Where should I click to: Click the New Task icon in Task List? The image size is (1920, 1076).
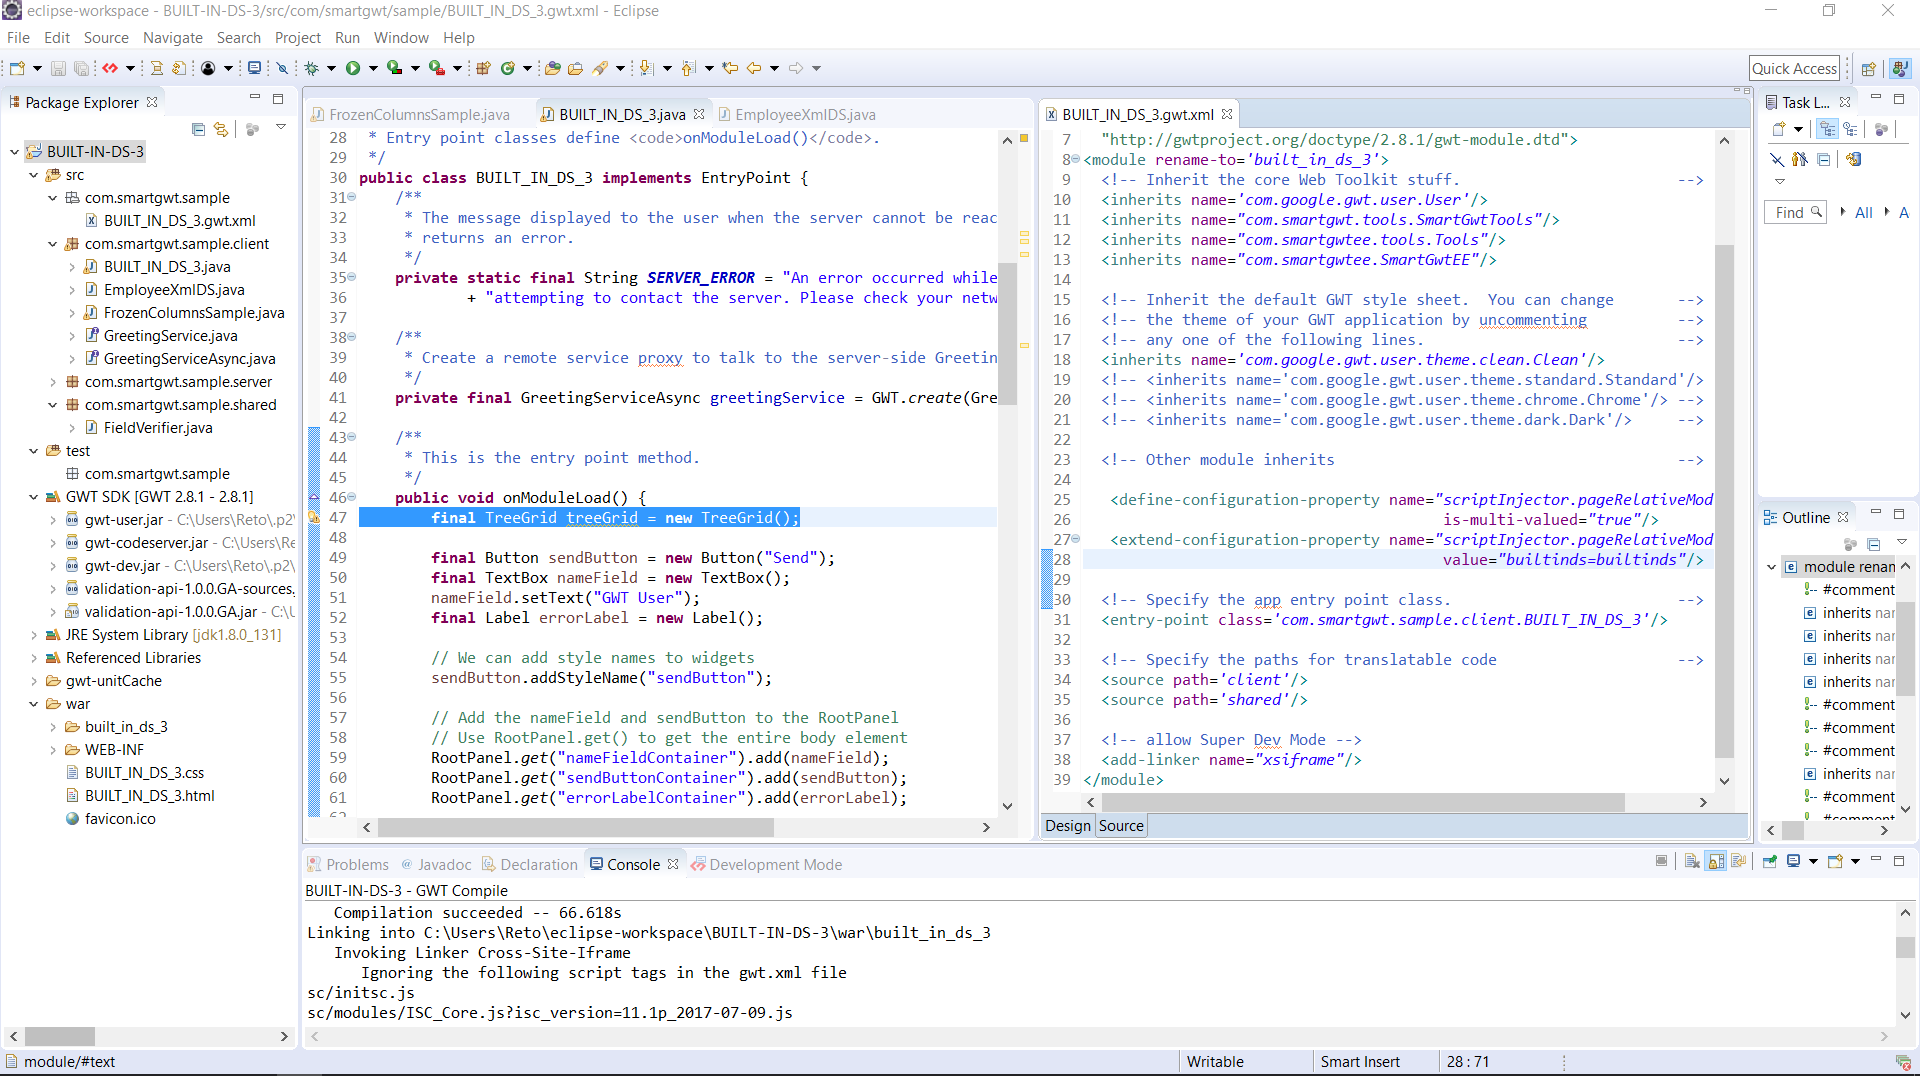point(1779,129)
